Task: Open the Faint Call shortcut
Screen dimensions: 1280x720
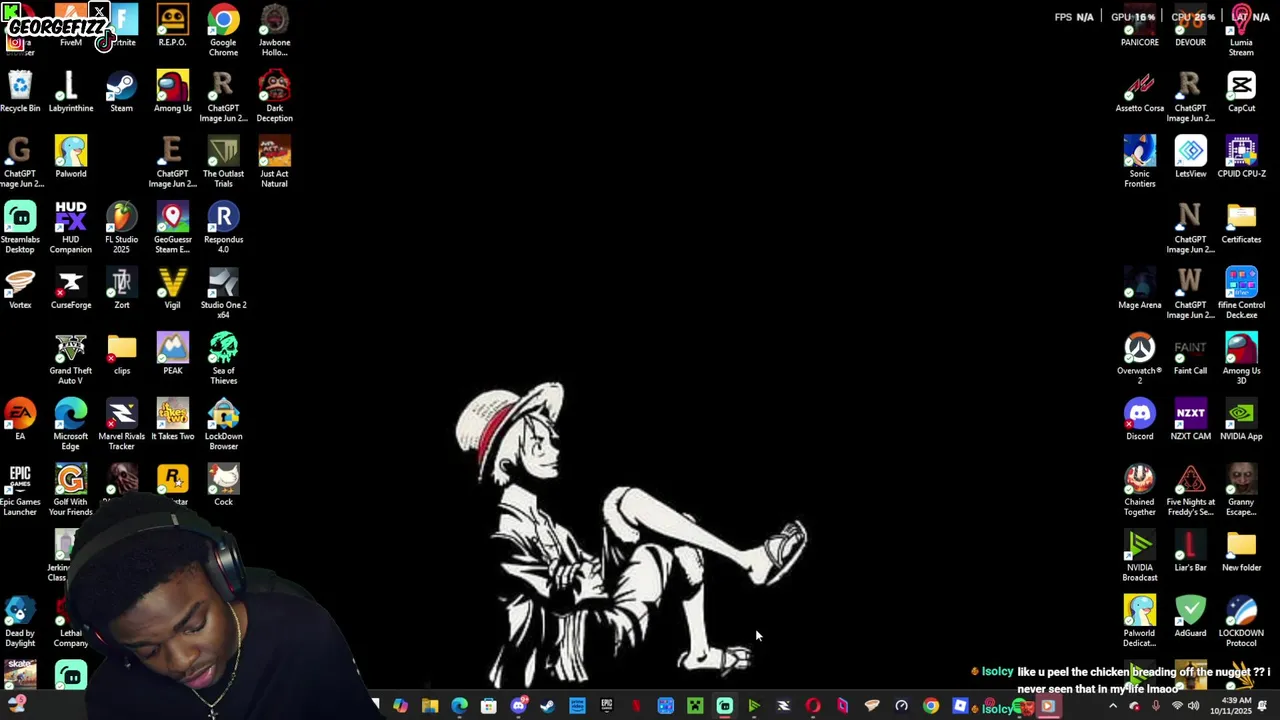Action: (x=1190, y=354)
